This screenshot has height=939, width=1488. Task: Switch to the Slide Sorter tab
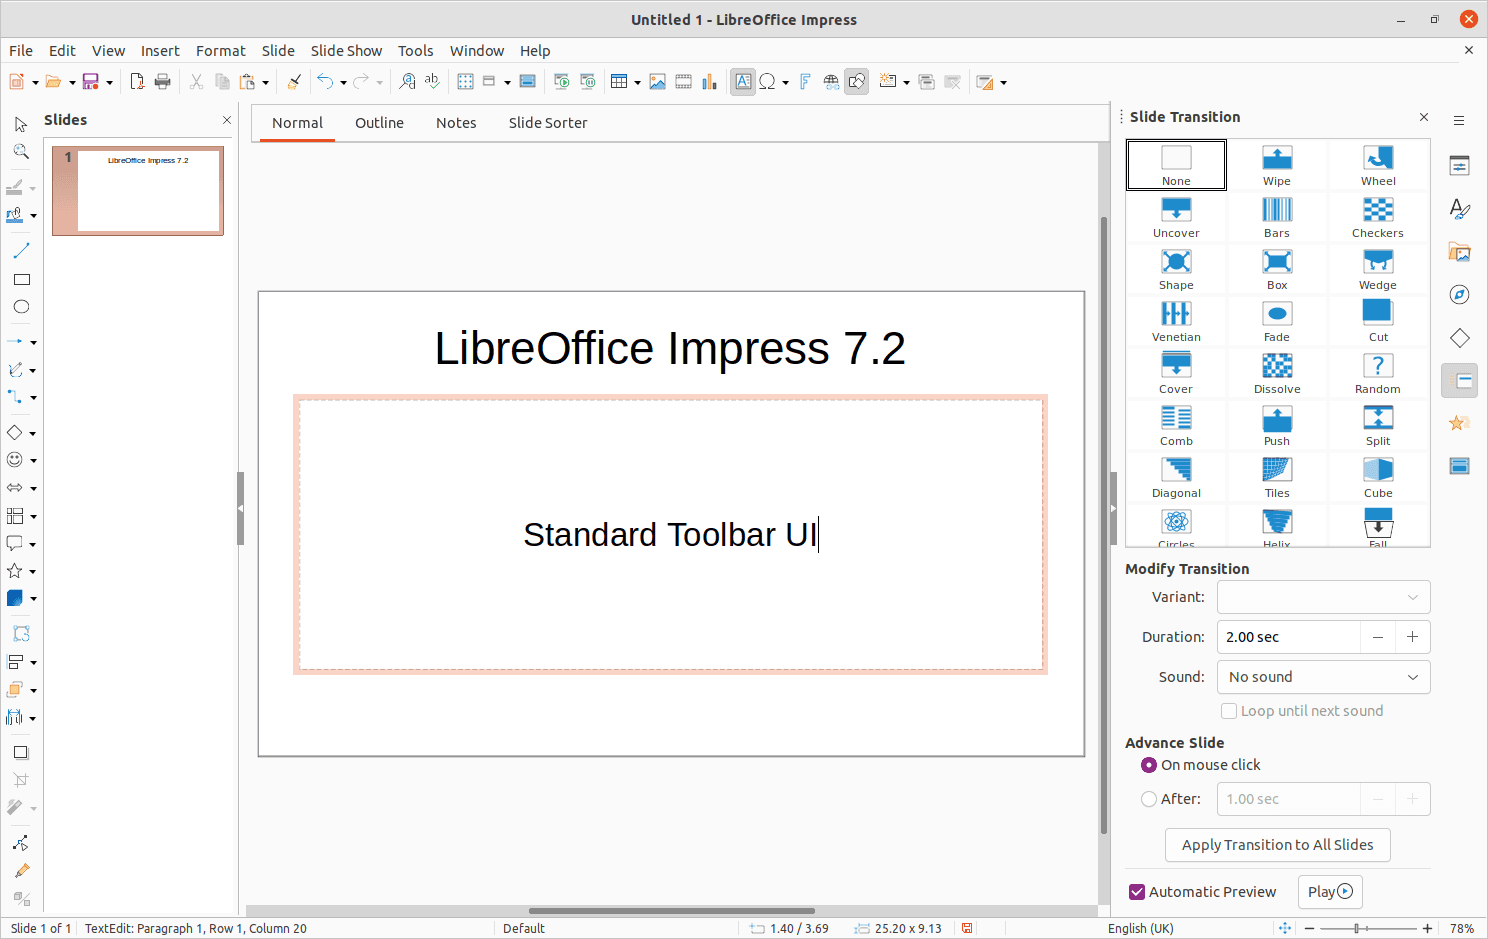pyautogui.click(x=548, y=123)
